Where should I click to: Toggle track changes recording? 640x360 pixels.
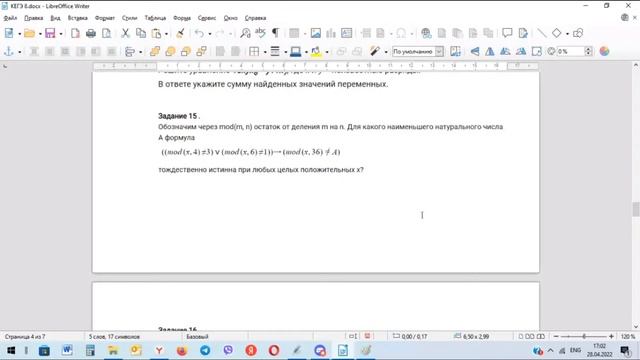(x=523, y=33)
